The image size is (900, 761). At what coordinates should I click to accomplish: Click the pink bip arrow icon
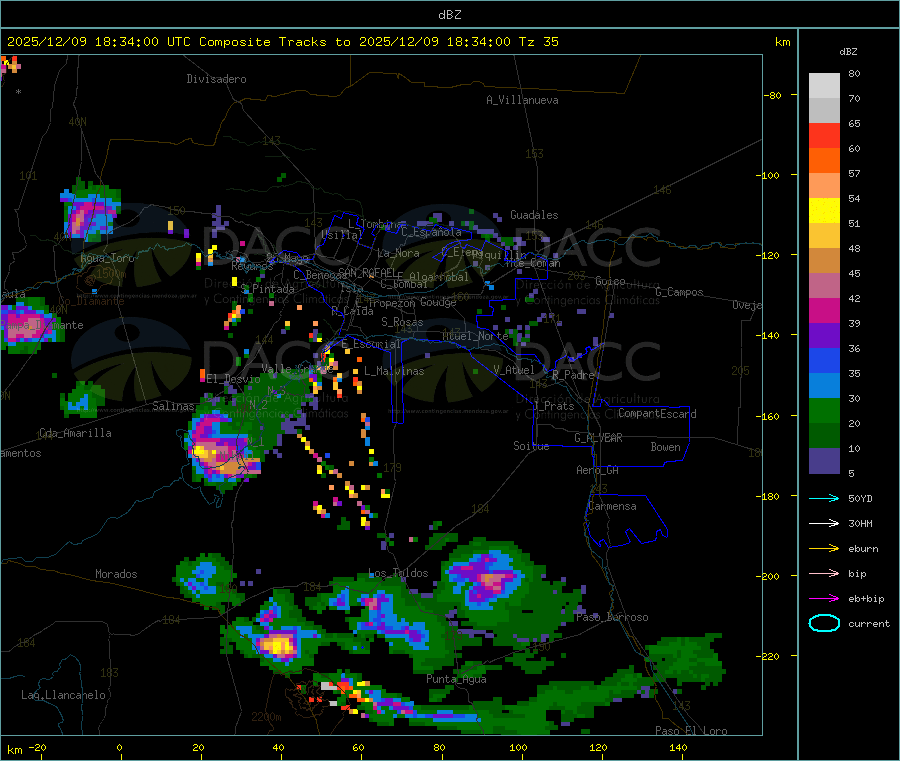click(824, 573)
